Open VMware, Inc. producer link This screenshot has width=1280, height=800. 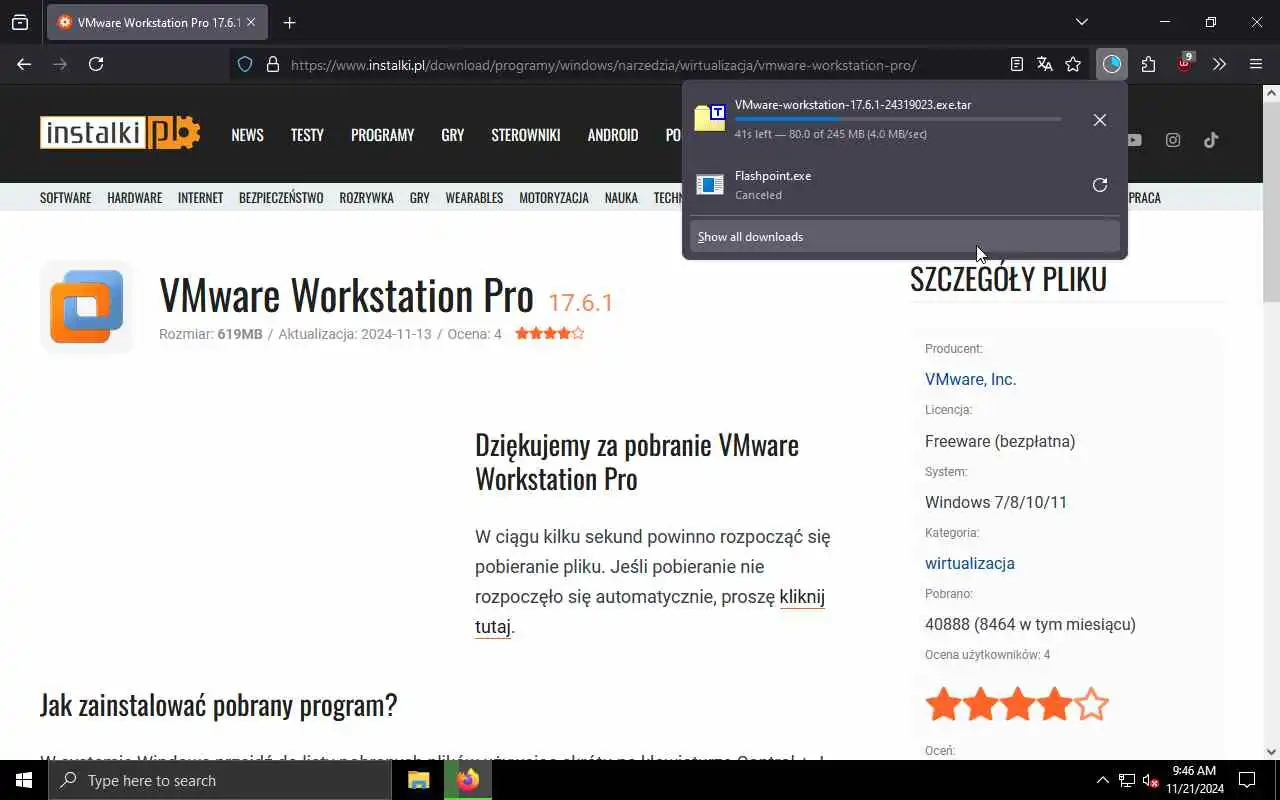(x=970, y=379)
